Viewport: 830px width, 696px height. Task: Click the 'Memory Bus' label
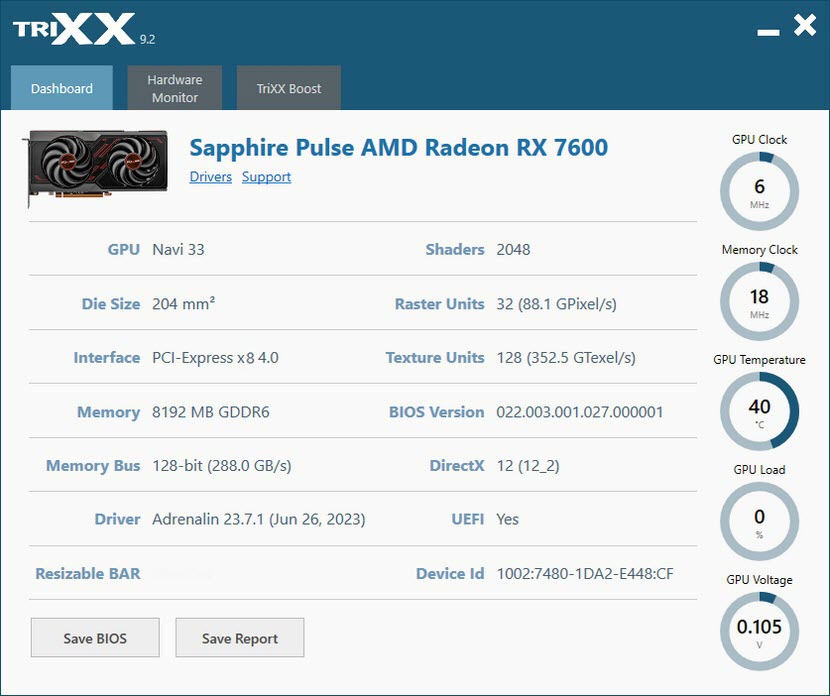click(93, 466)
